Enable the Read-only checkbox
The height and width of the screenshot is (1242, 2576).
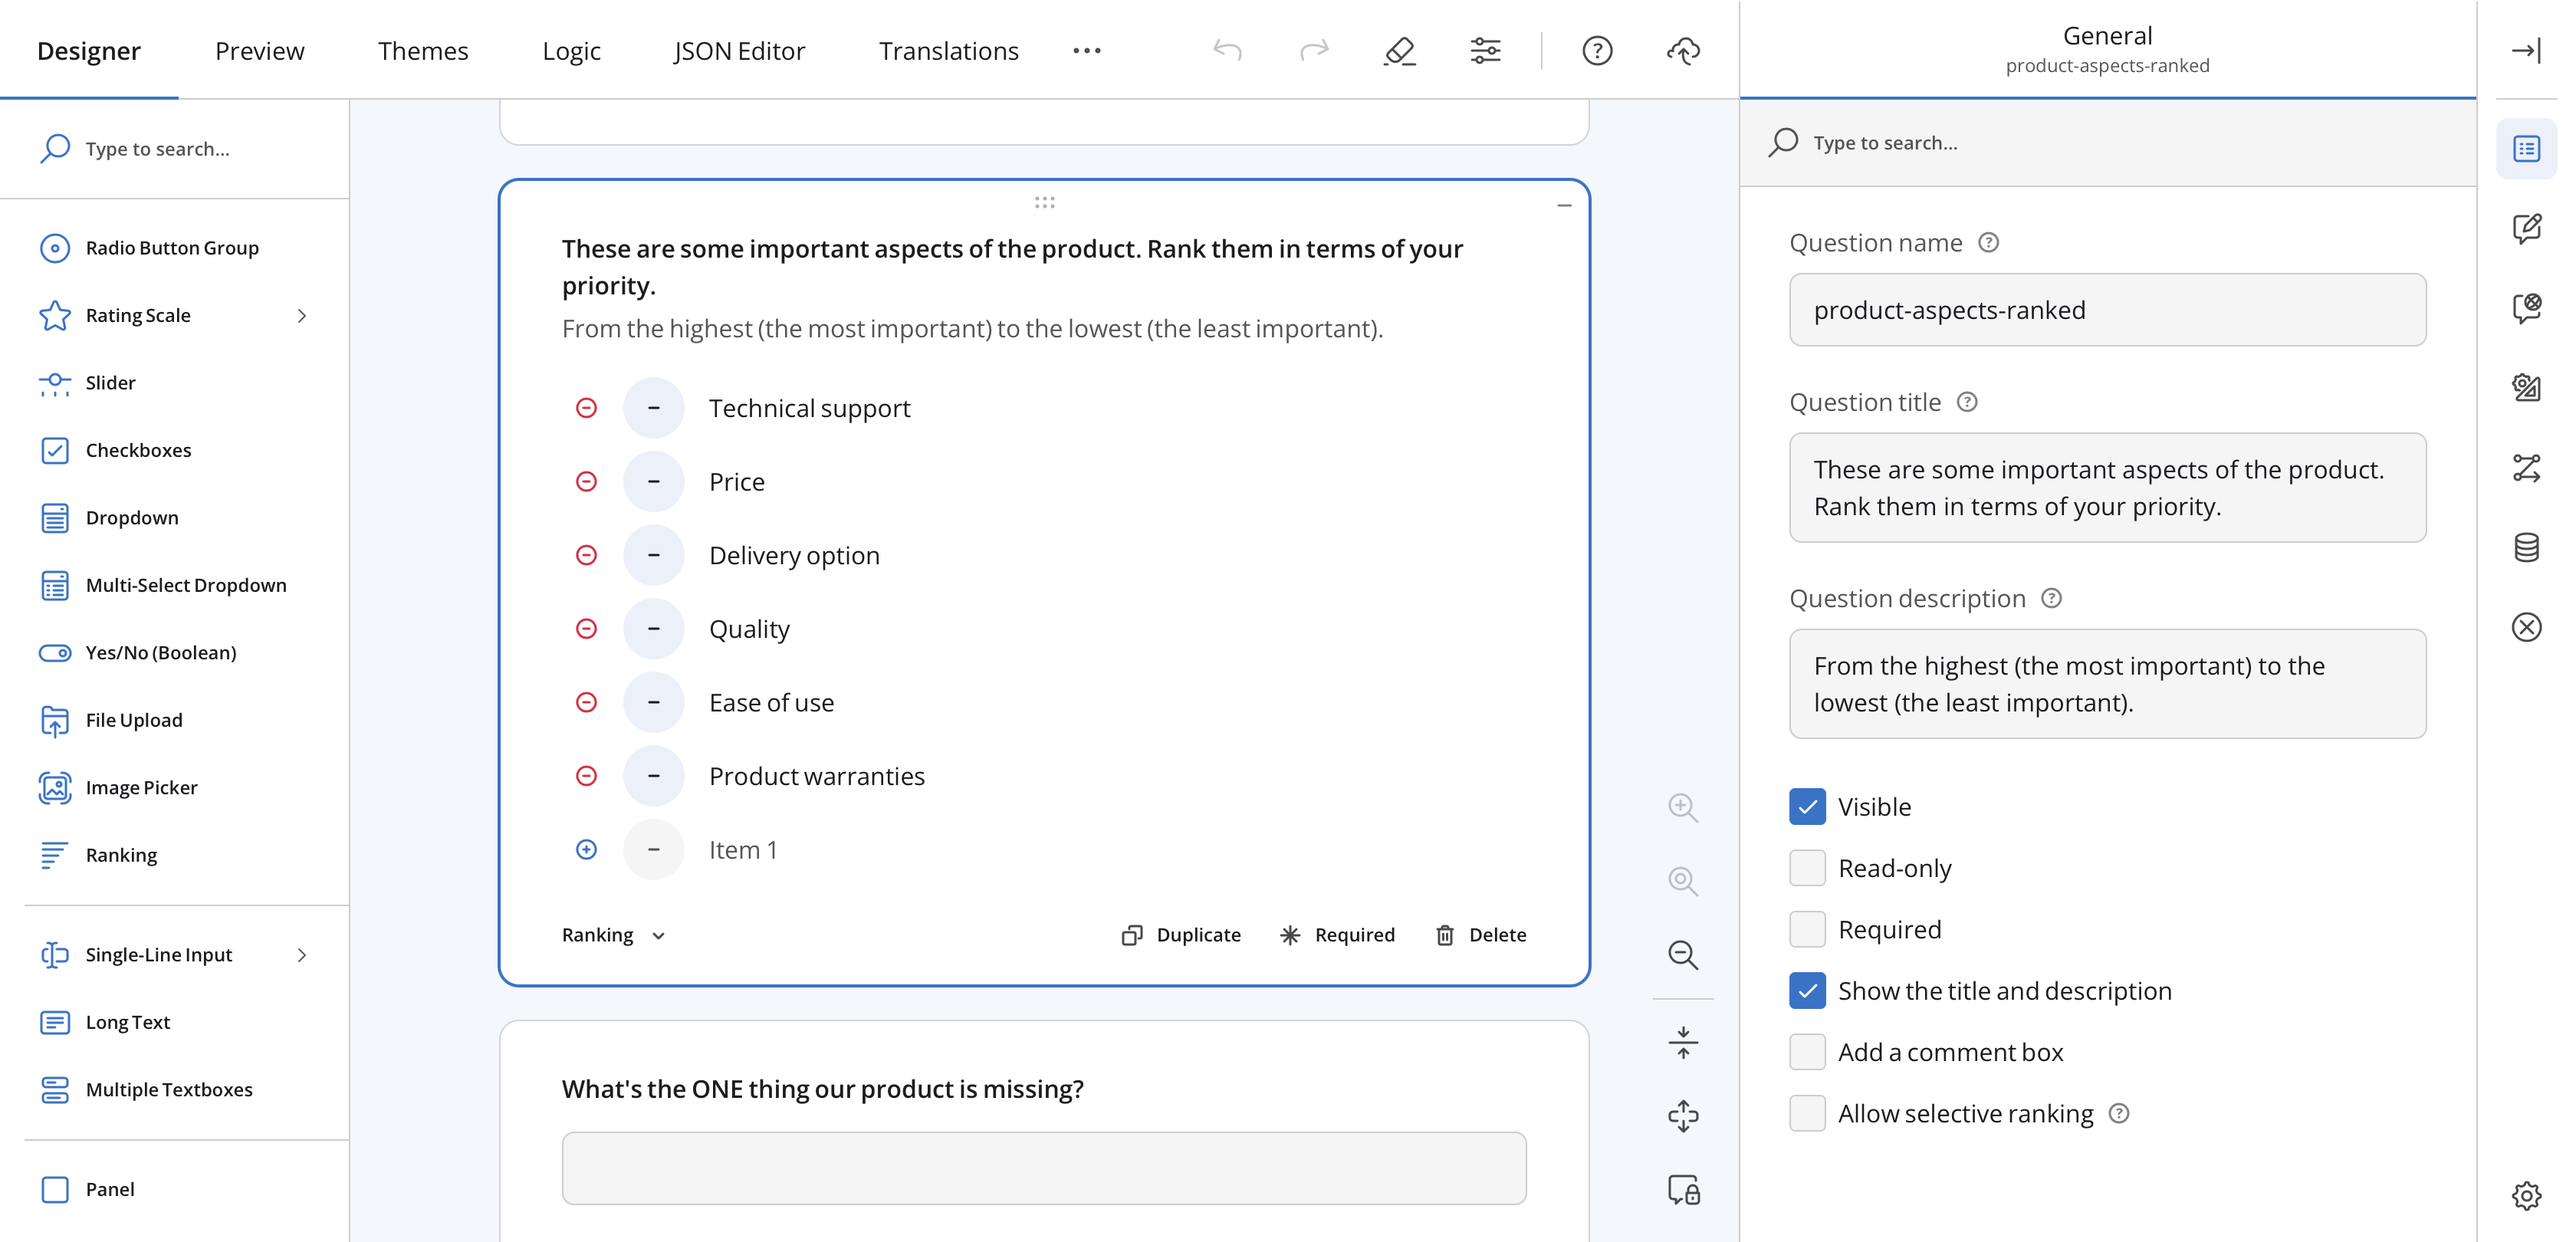[1807, 868]
